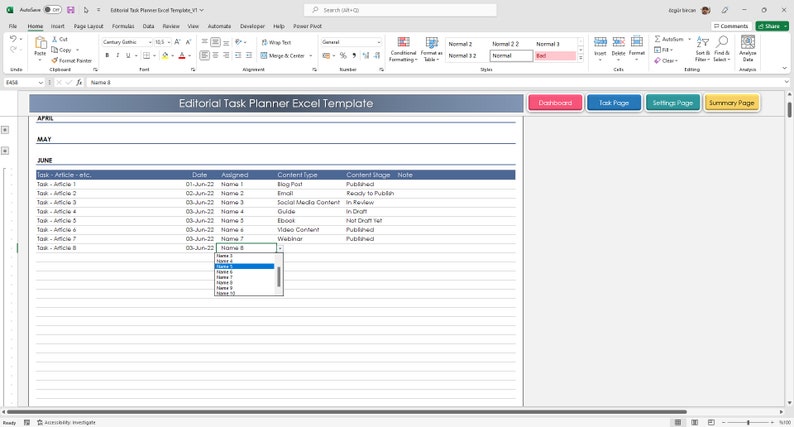
Task: Click the Conditional Formatting icon
Action: 404,43
